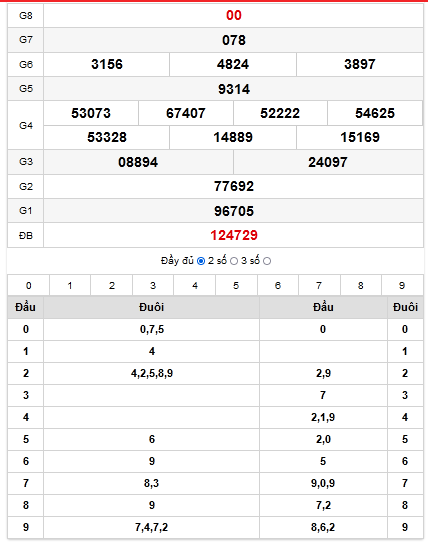Highlight numbers with digit 2
The image size is (428, 544).
coord(112,286)
